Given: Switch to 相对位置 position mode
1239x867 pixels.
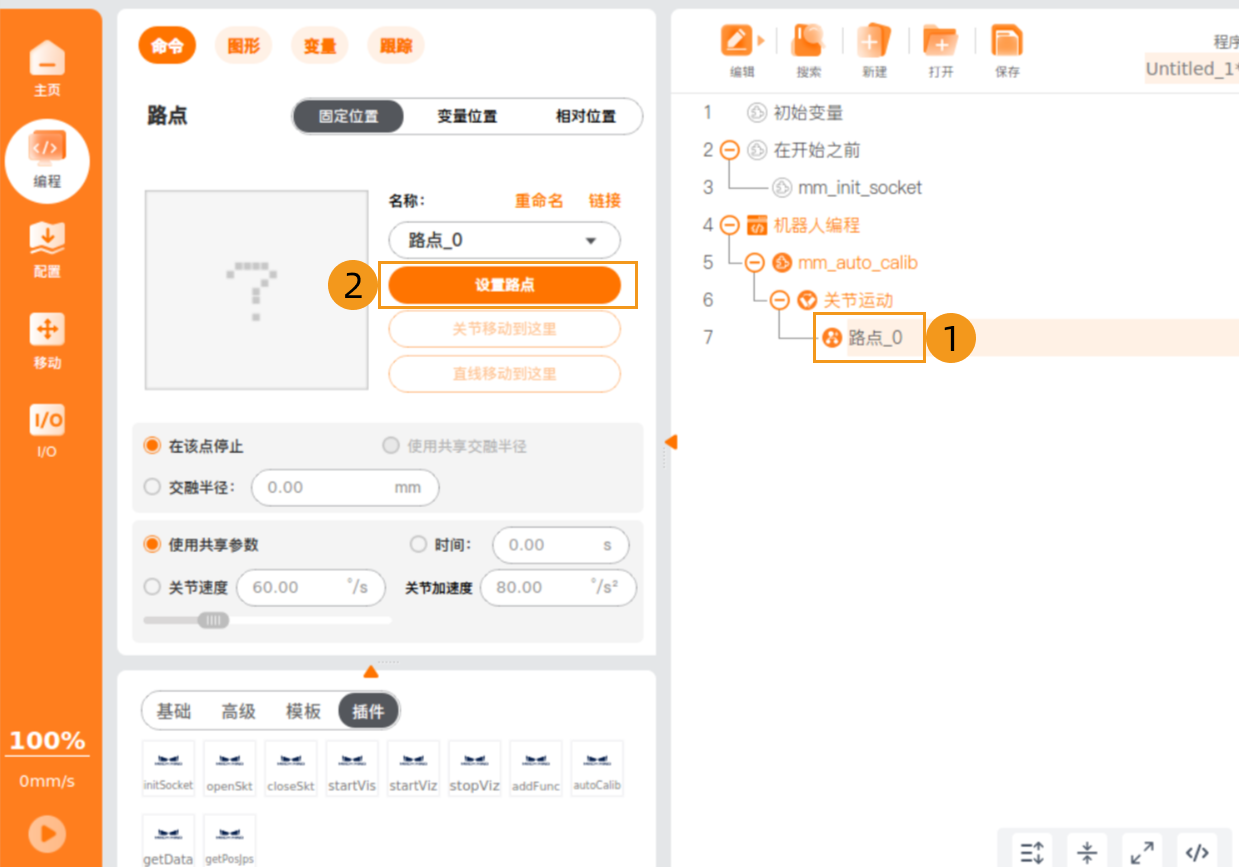Looking at the screenshot, I should coord(586,116).
